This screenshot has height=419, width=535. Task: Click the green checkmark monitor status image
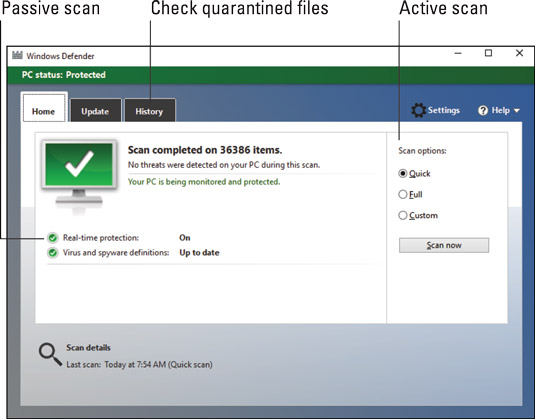coord(79,176)
